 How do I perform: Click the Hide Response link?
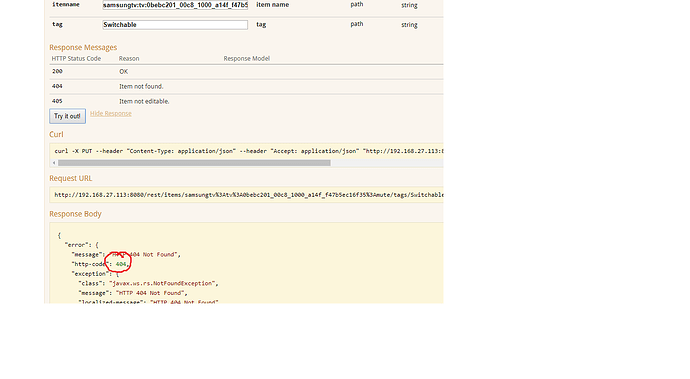pyautogui.click(x=110, y=114)
